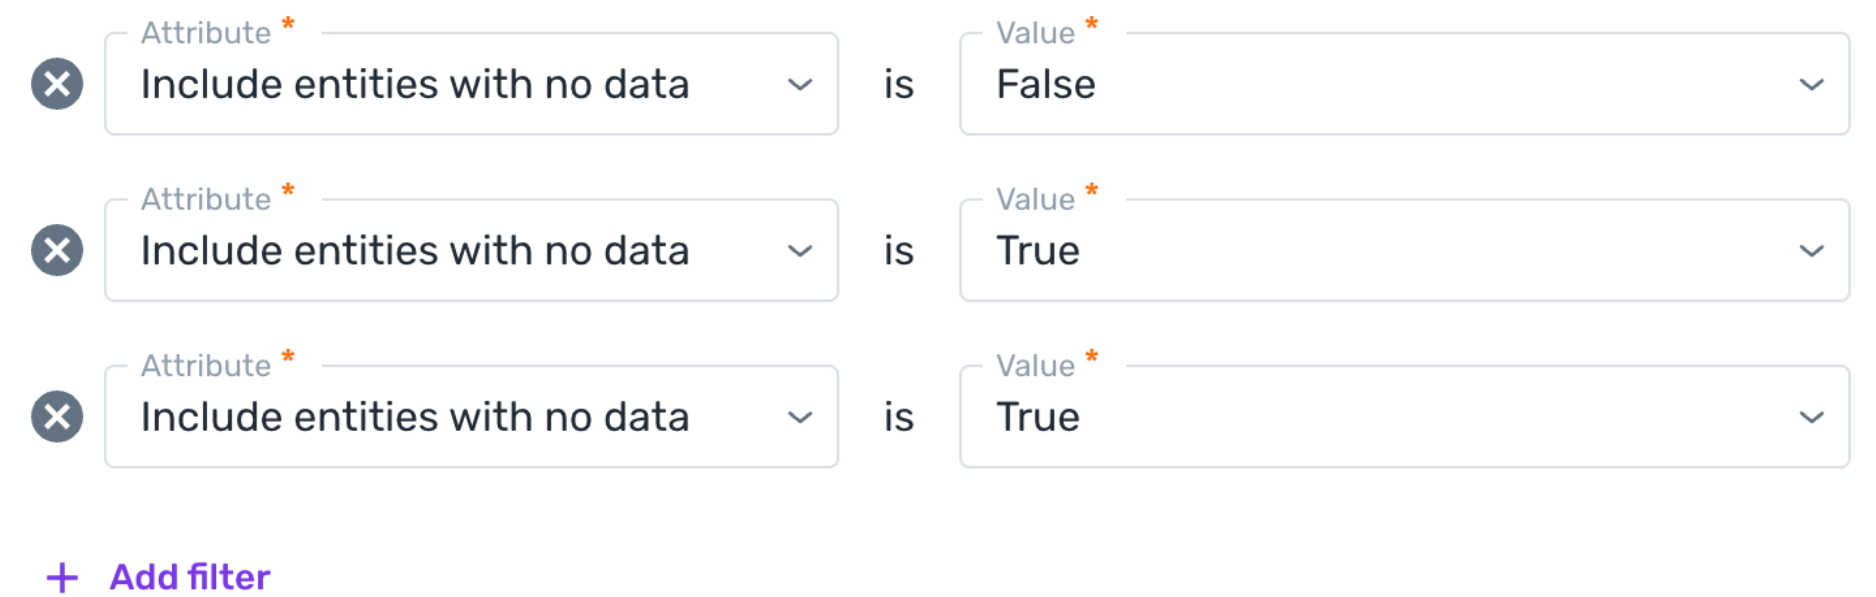
Task: Click the first Attribute dropdown chevron
Action: (800, 85)
